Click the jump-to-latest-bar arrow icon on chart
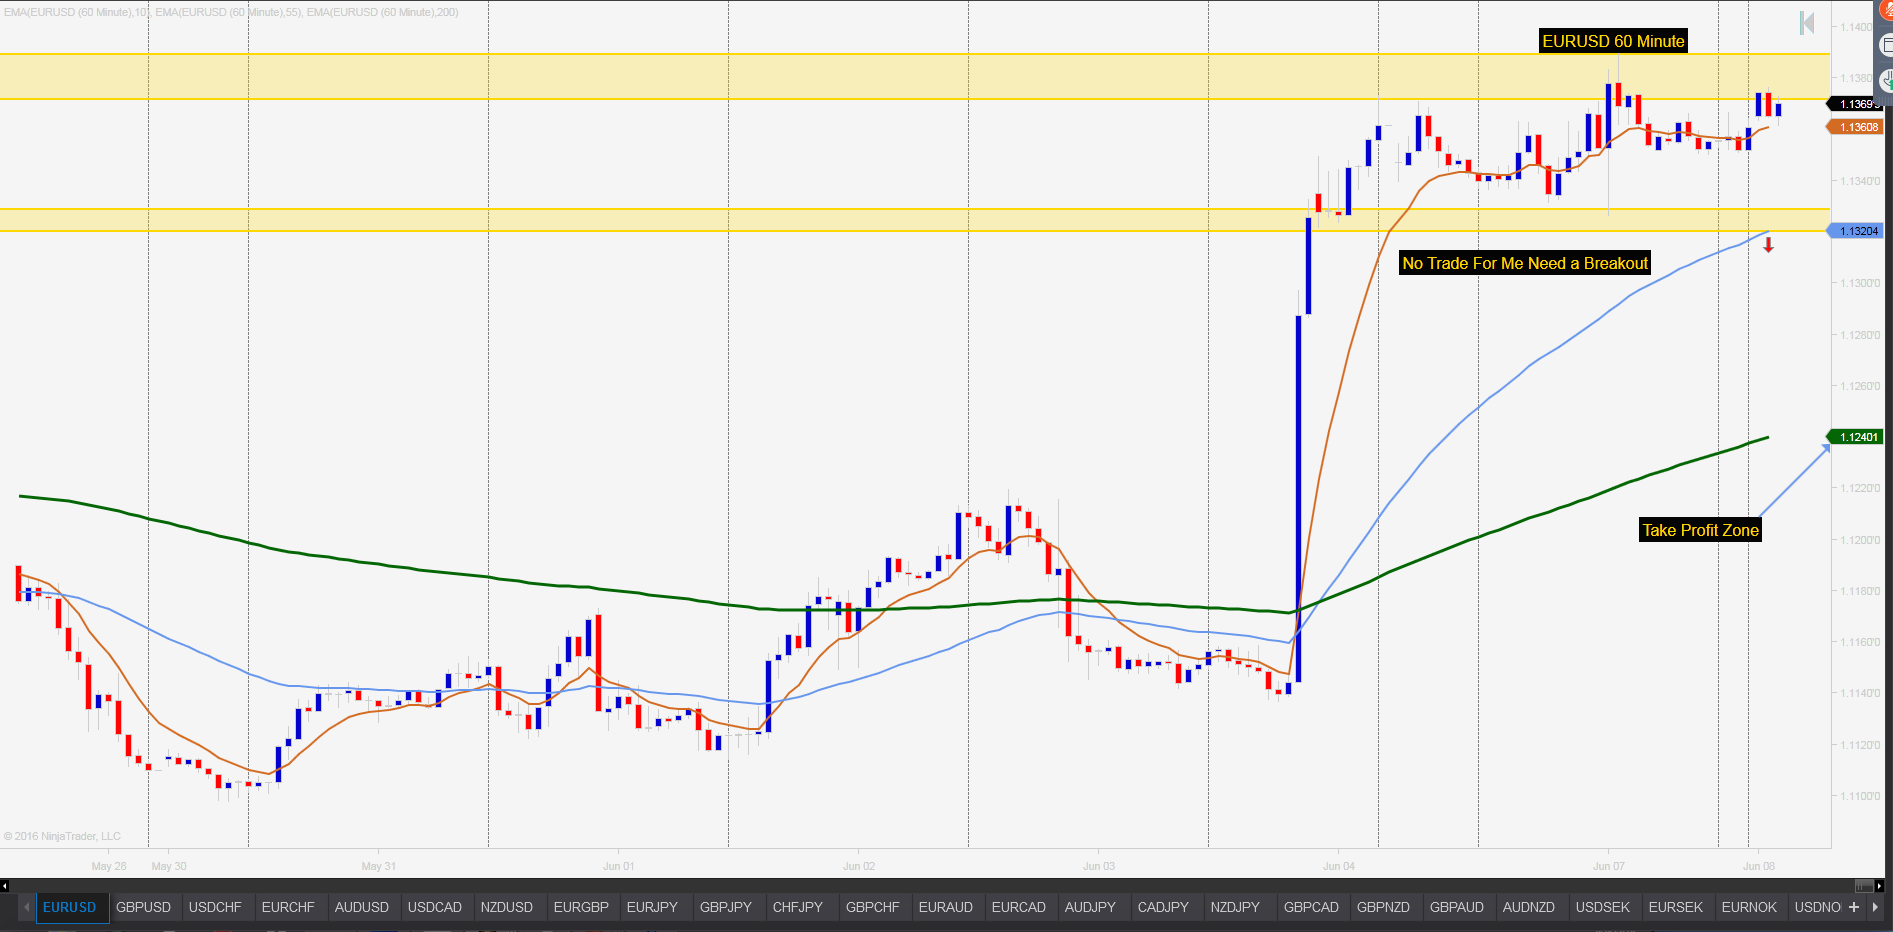The image size is (1893, 932). 1807,23
